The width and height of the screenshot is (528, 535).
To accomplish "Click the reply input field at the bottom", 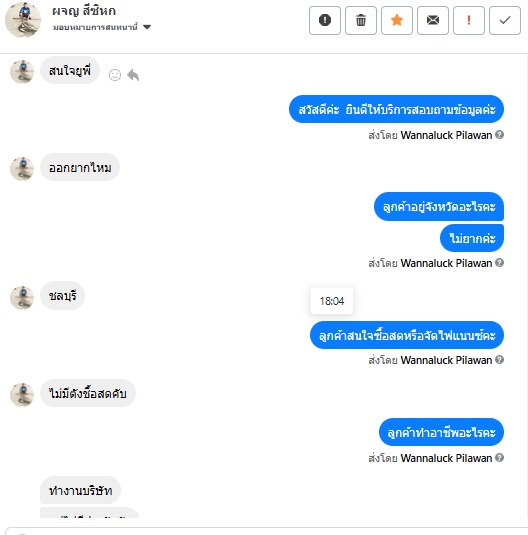I will (x=266, y=531).
